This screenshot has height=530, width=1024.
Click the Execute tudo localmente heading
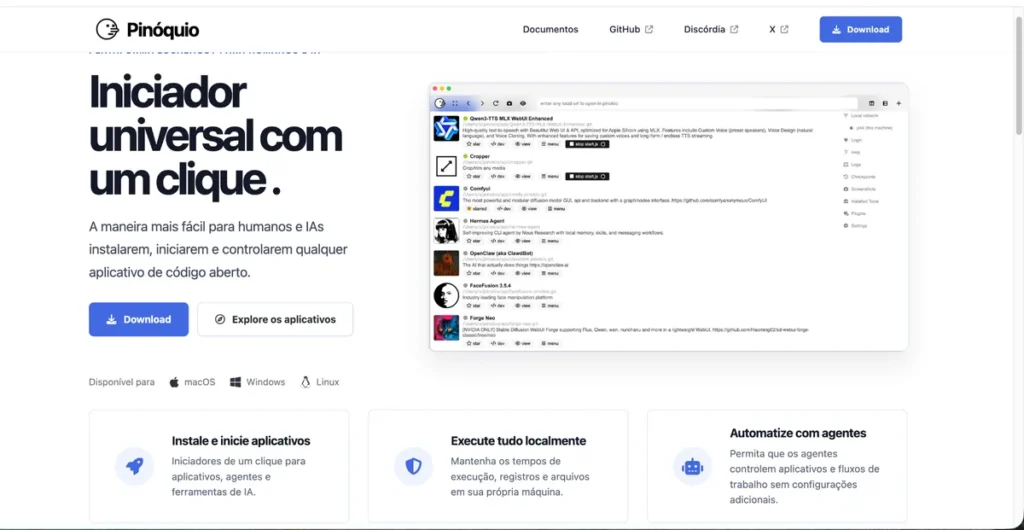pyautogui.click(x=518, y=441)
